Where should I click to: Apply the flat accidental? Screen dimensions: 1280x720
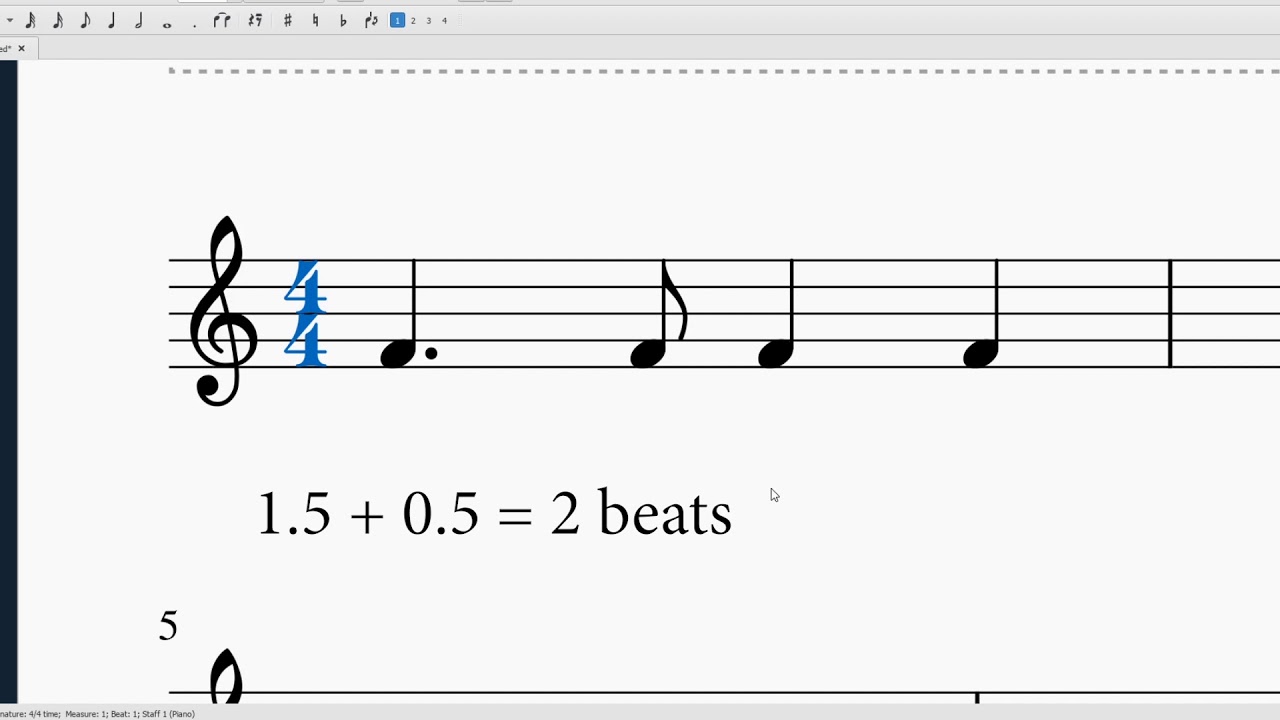343,20
